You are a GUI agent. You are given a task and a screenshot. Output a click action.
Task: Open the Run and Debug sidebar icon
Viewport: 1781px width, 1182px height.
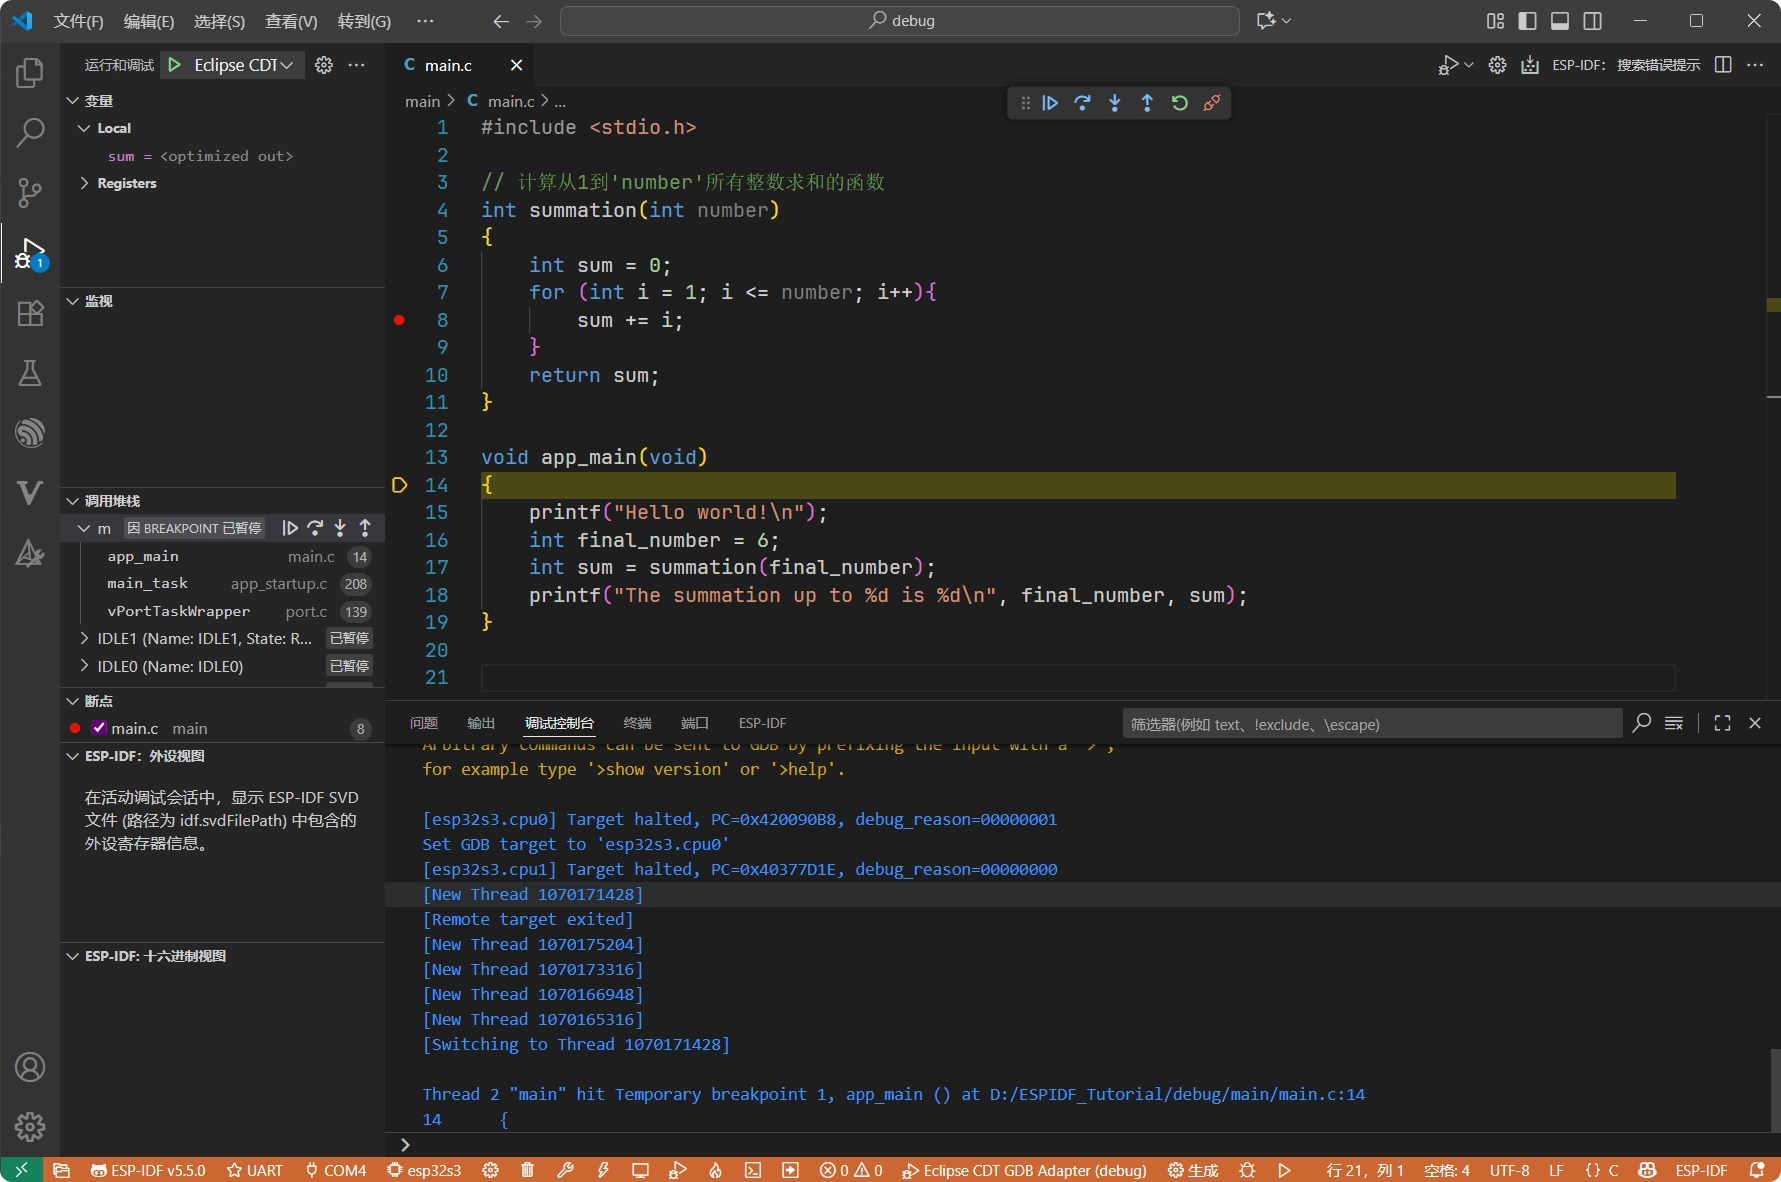pyautogui.click(x=29, y=253)
